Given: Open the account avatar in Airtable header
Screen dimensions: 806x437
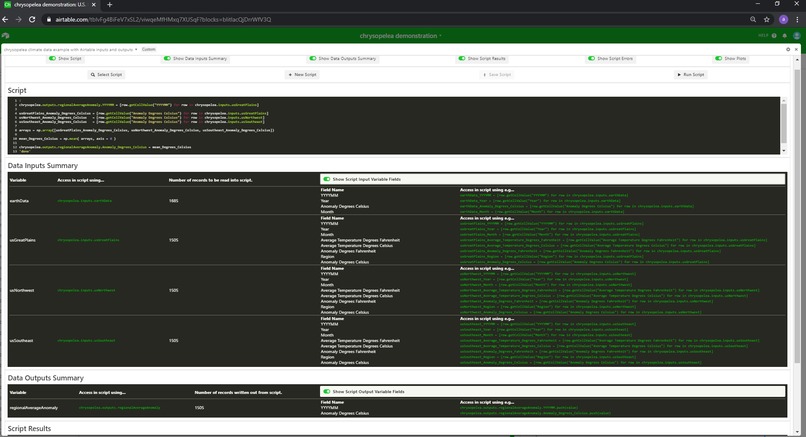Looking at the screenshot, I should pyautogui.click(x=796, y=36).
